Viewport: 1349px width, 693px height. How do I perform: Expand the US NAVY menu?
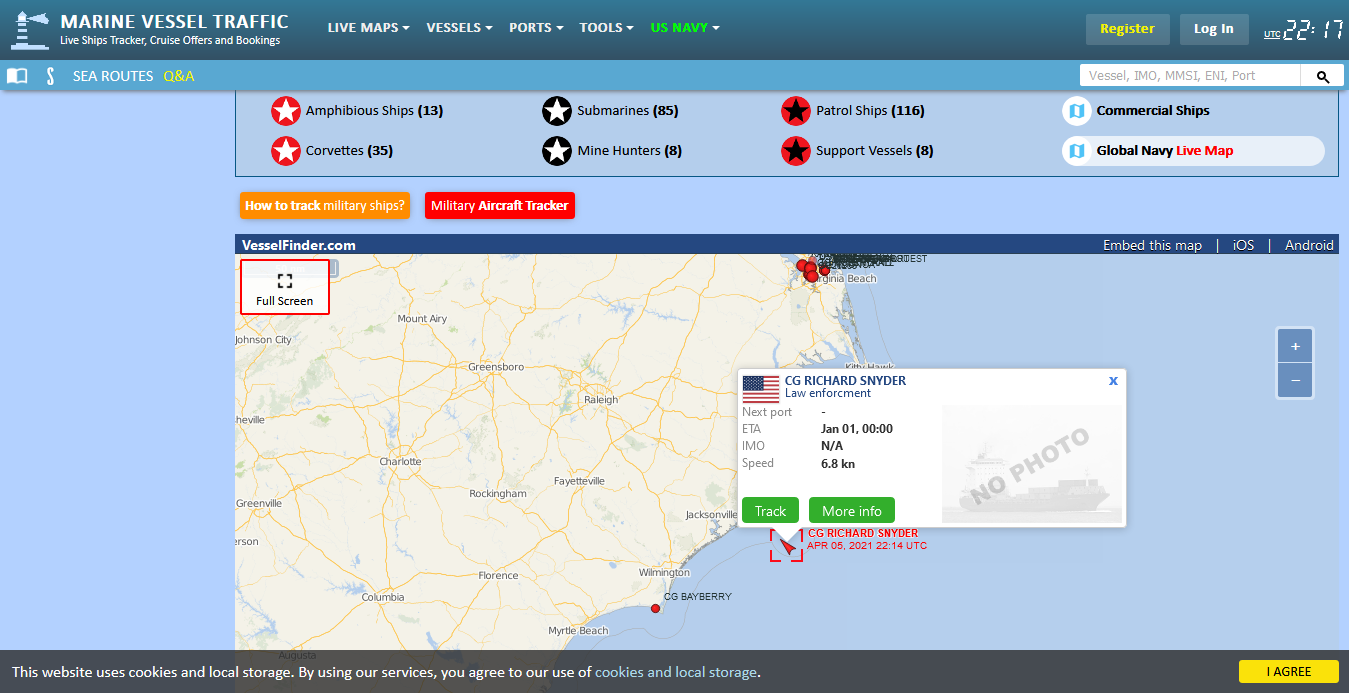(685, 28)
